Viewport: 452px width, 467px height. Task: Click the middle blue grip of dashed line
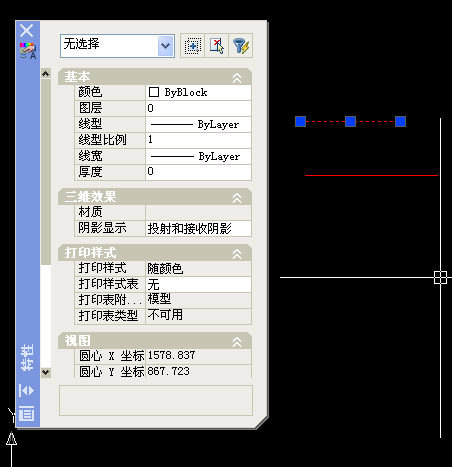point(350,121)
